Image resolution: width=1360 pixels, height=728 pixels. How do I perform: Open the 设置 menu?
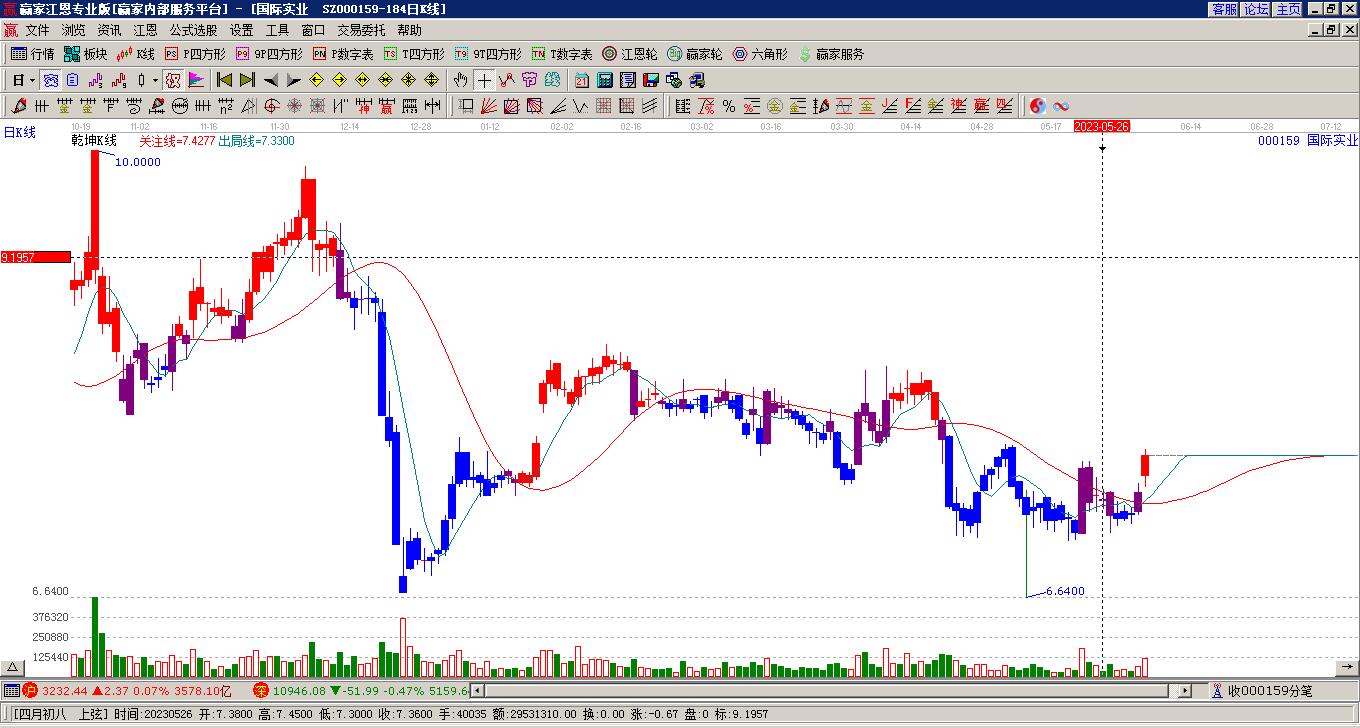tap(242, 31)
